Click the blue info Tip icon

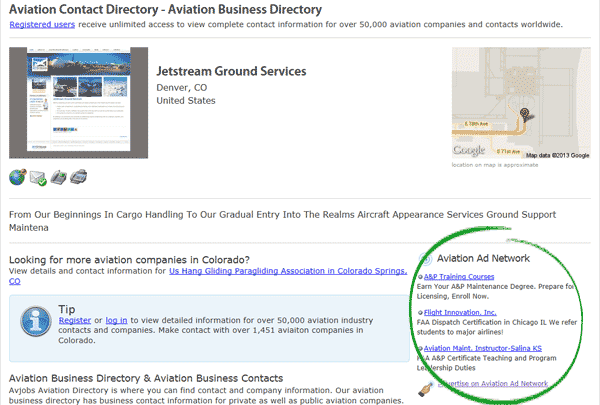(x=36, y=321)
